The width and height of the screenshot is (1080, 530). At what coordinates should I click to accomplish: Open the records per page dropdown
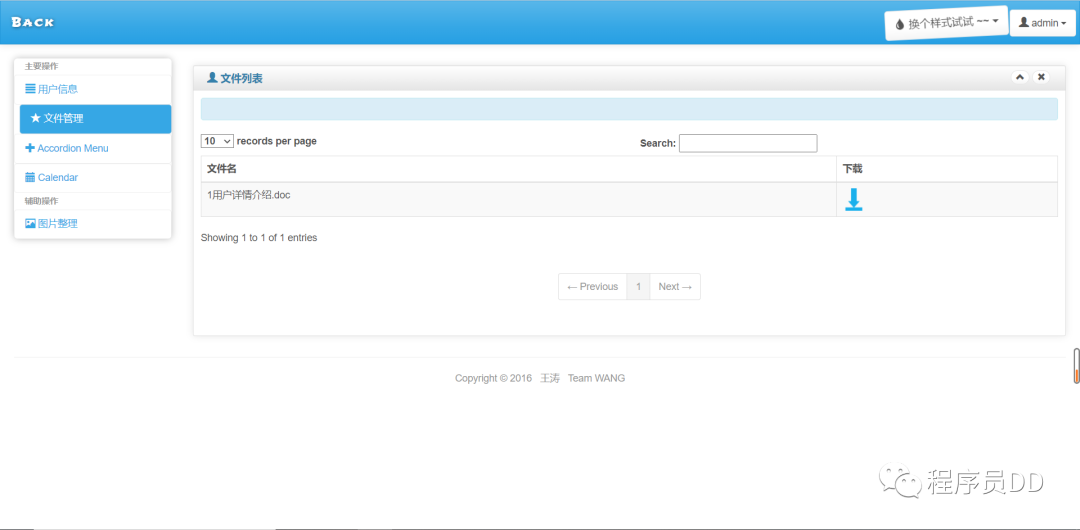pos(217,141)
